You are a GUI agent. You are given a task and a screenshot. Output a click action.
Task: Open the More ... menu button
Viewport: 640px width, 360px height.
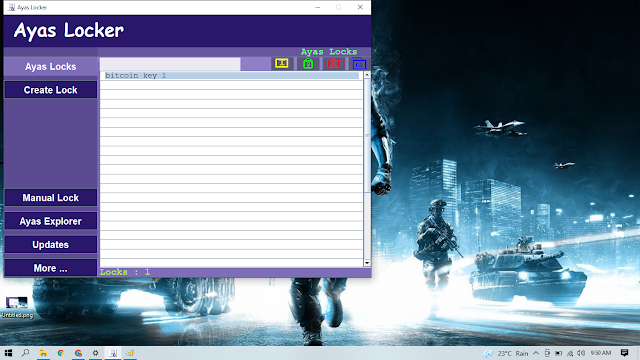click(x=51, y=268)
